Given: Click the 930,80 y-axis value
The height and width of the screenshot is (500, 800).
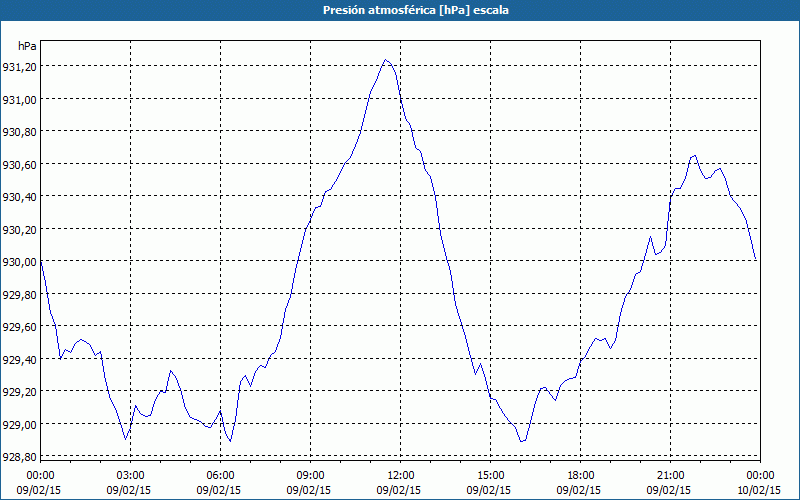Looking at the screenshot, I should point(19,132).
